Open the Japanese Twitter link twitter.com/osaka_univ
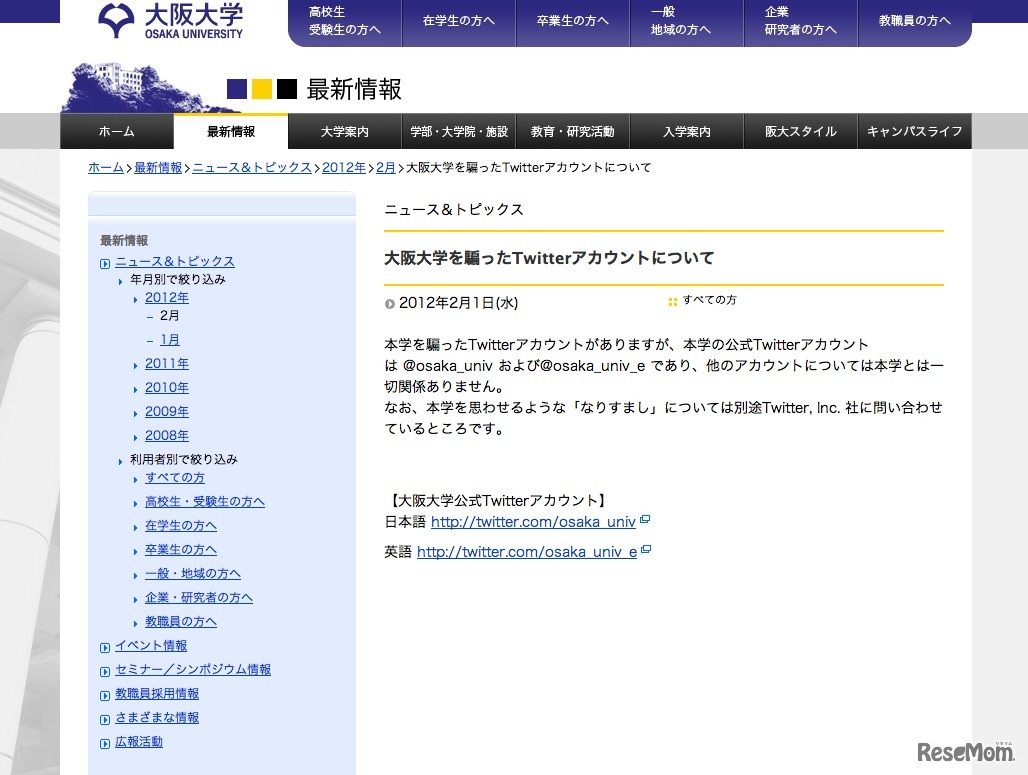 click(x=533, y=522)
